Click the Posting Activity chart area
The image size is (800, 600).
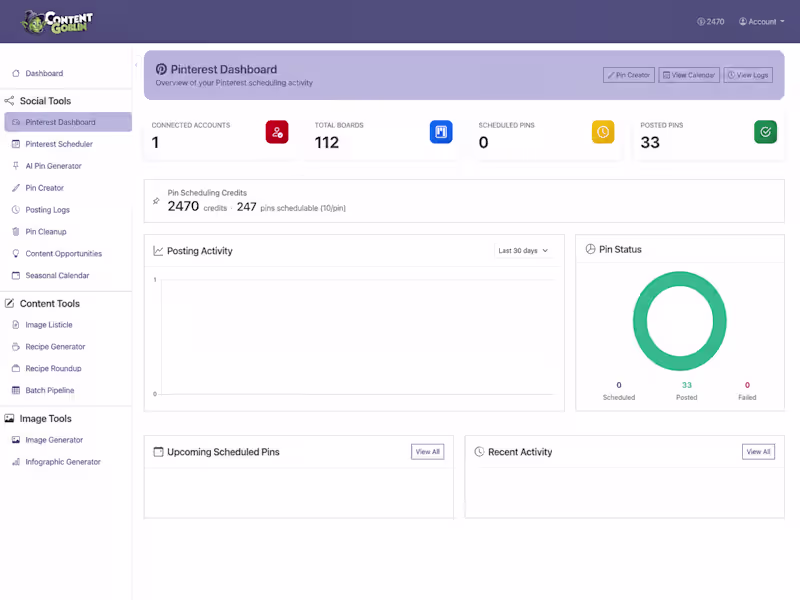pyautogui.click(x=355, y=337)
